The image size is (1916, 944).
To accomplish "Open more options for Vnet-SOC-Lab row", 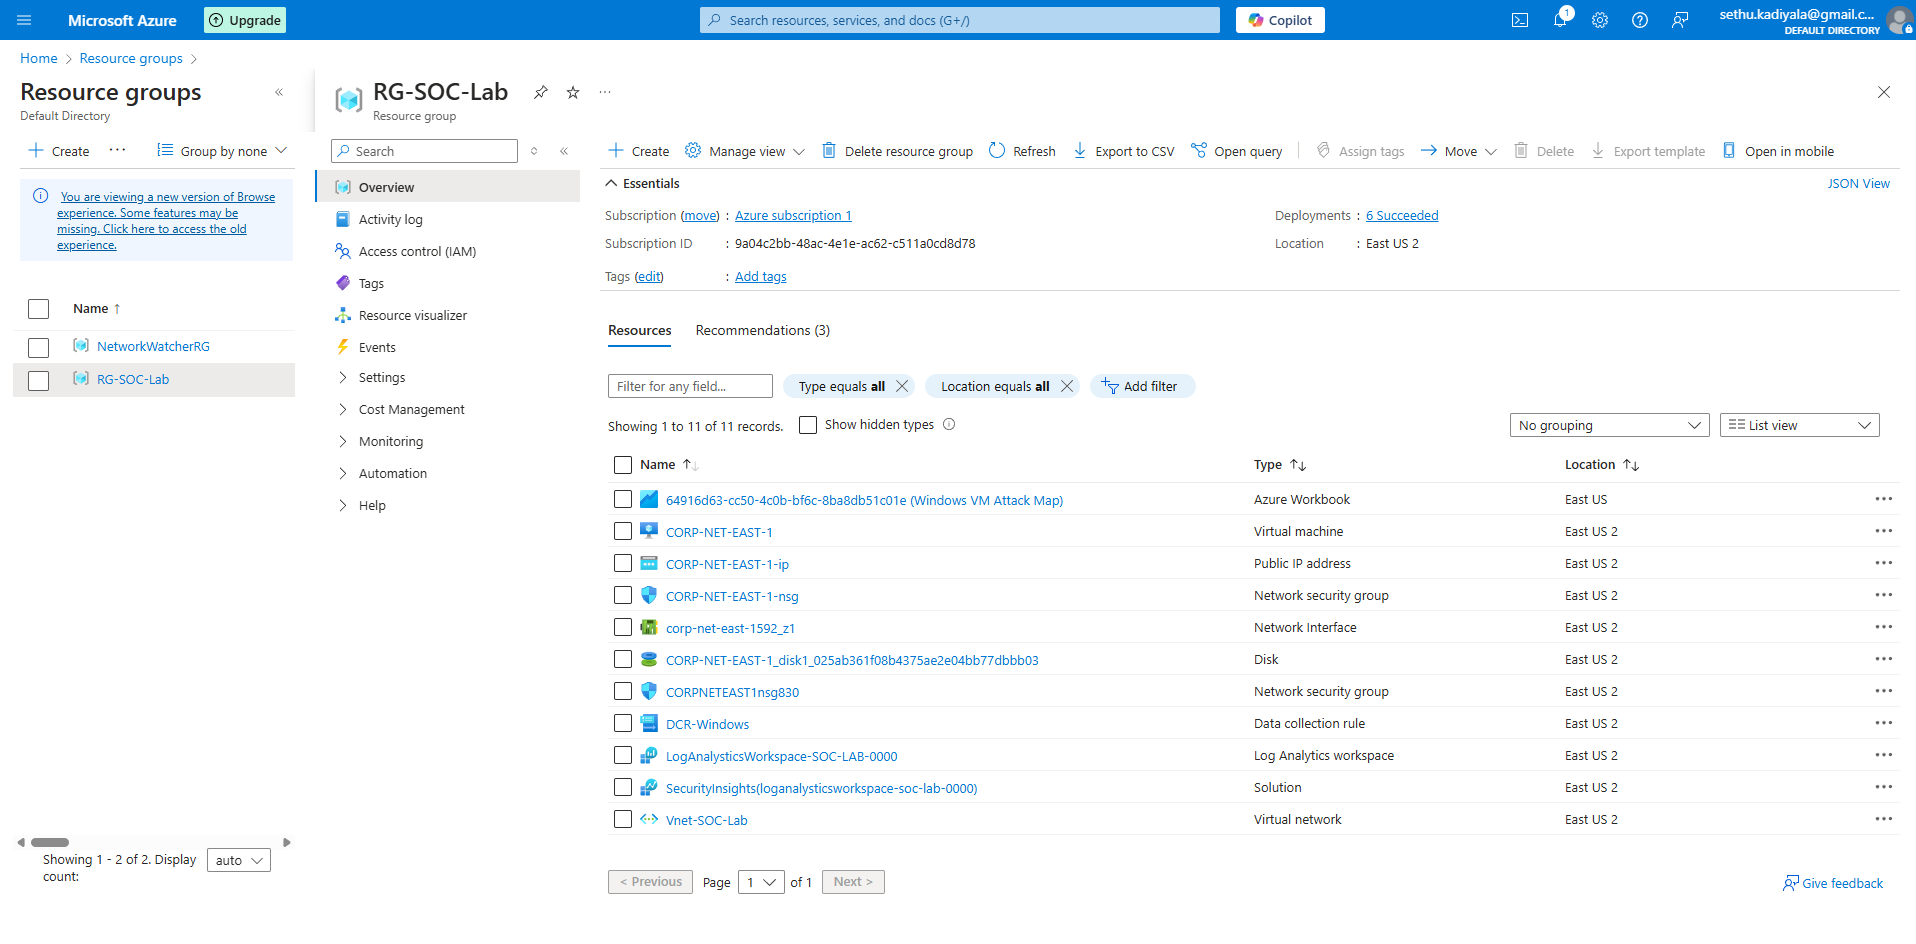I will (x=1884, y=819).
